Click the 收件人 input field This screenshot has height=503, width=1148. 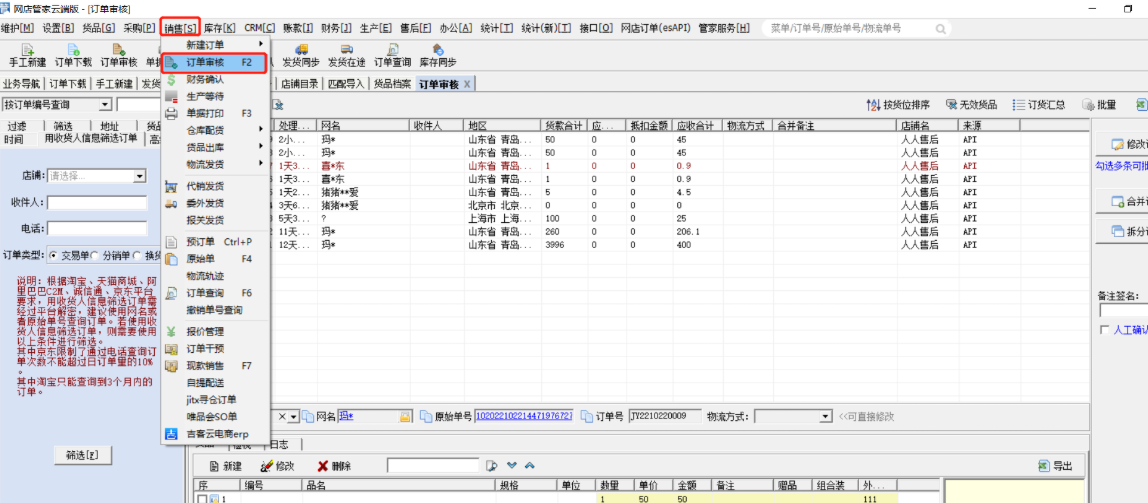(x=96, y=203)
